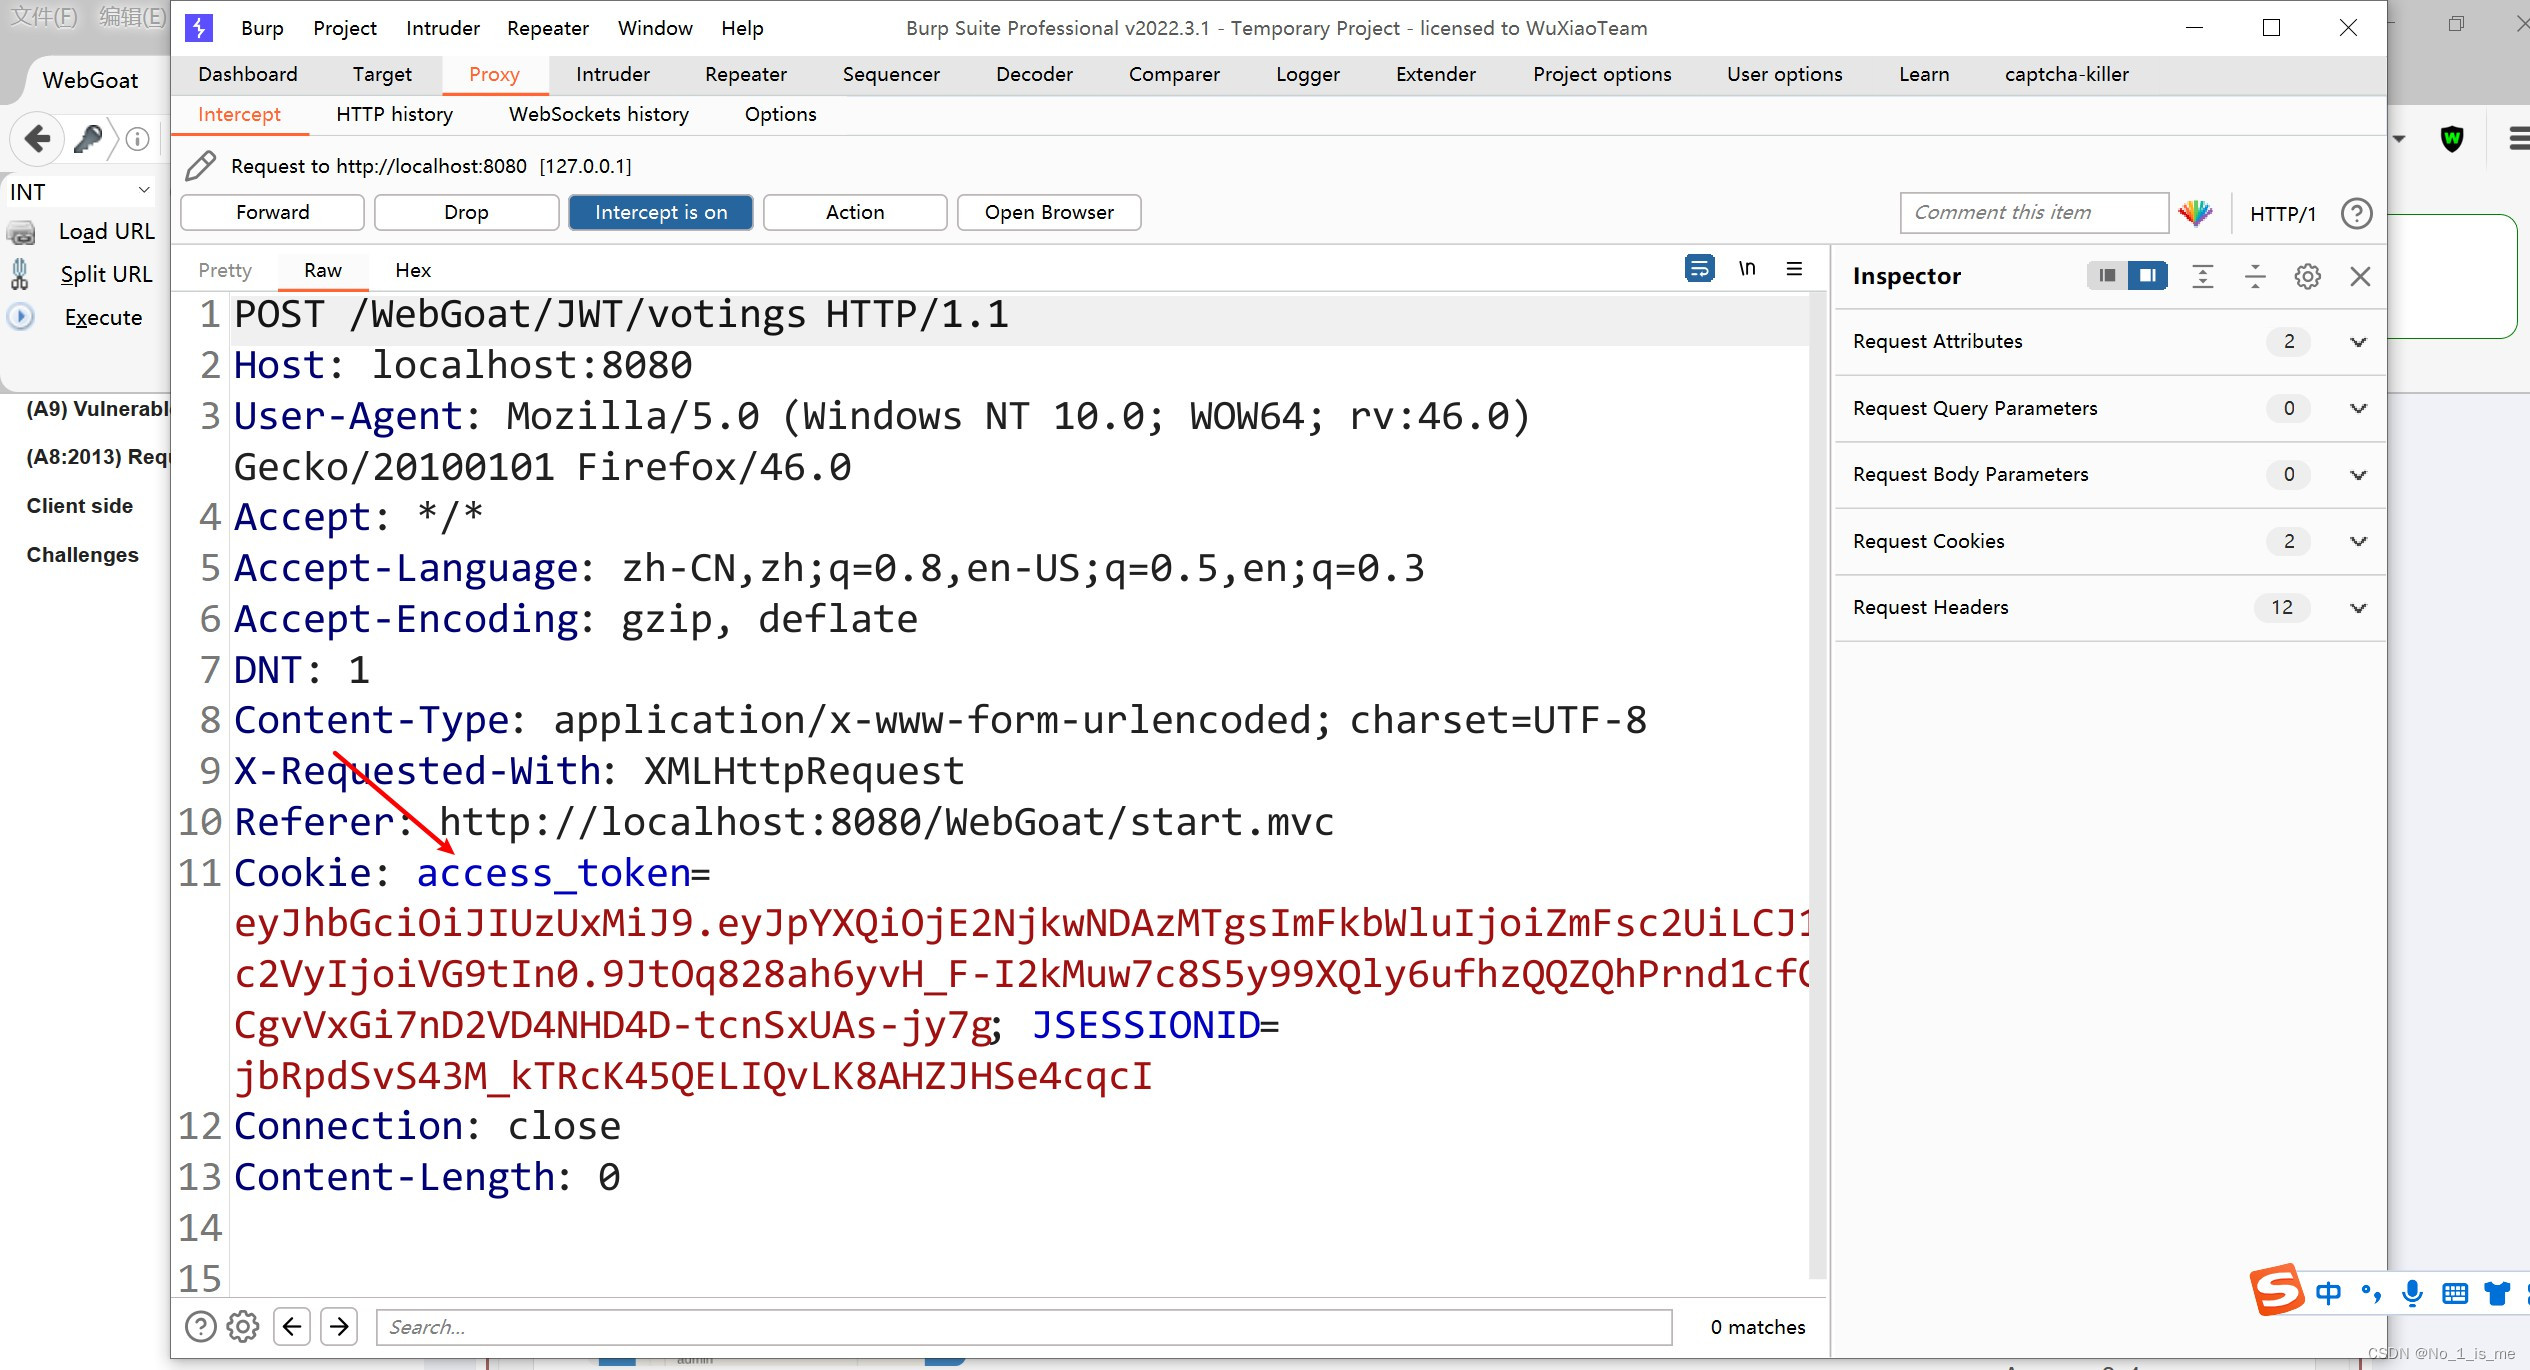Click the Drop button to discard request
Image resolution: width=2530 pixels, height=1370 pixels.
tap(466, 211)
